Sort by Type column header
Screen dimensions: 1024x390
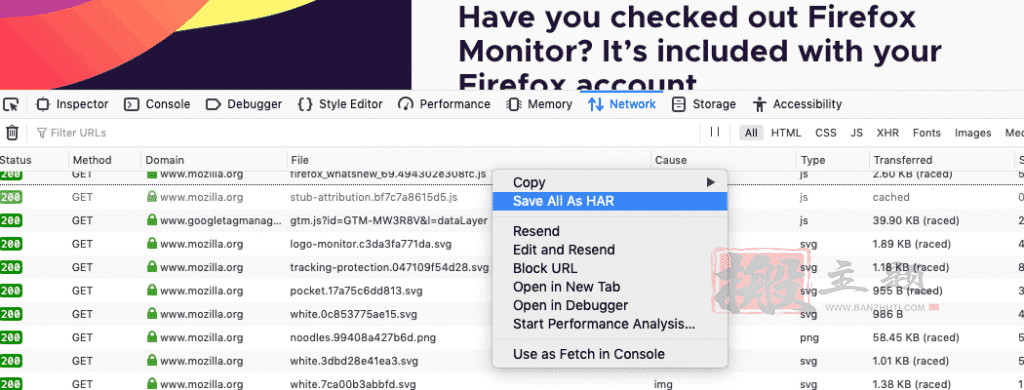pyautogui.click(x=833, y=160)
